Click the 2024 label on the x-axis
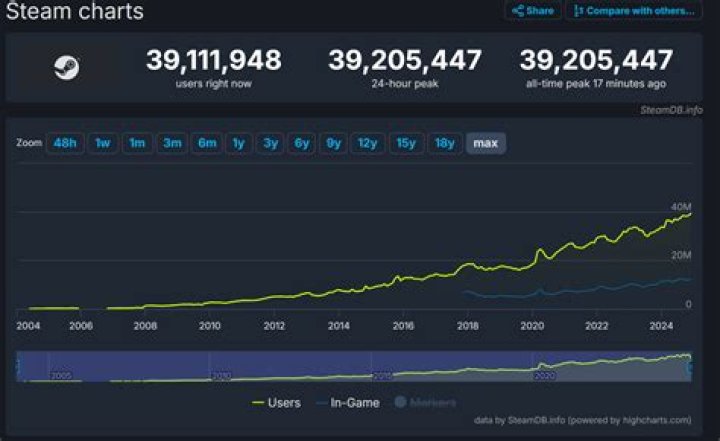720x441 pixels. (661, 326)
